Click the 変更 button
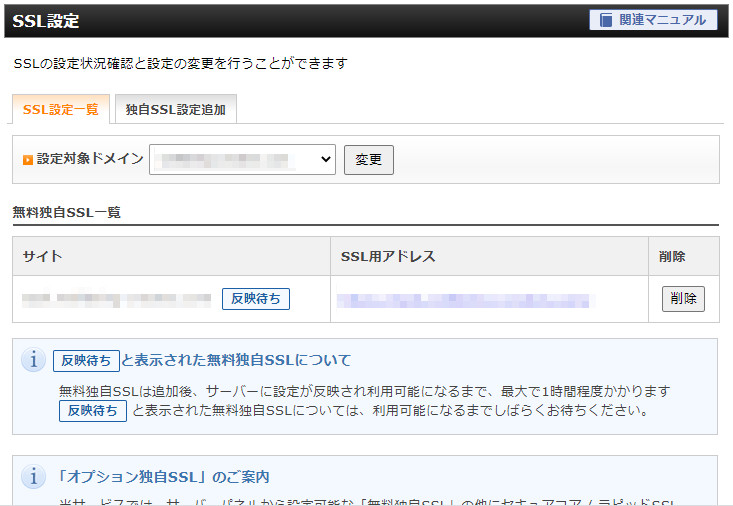733x506 pixels. [369, 160]
